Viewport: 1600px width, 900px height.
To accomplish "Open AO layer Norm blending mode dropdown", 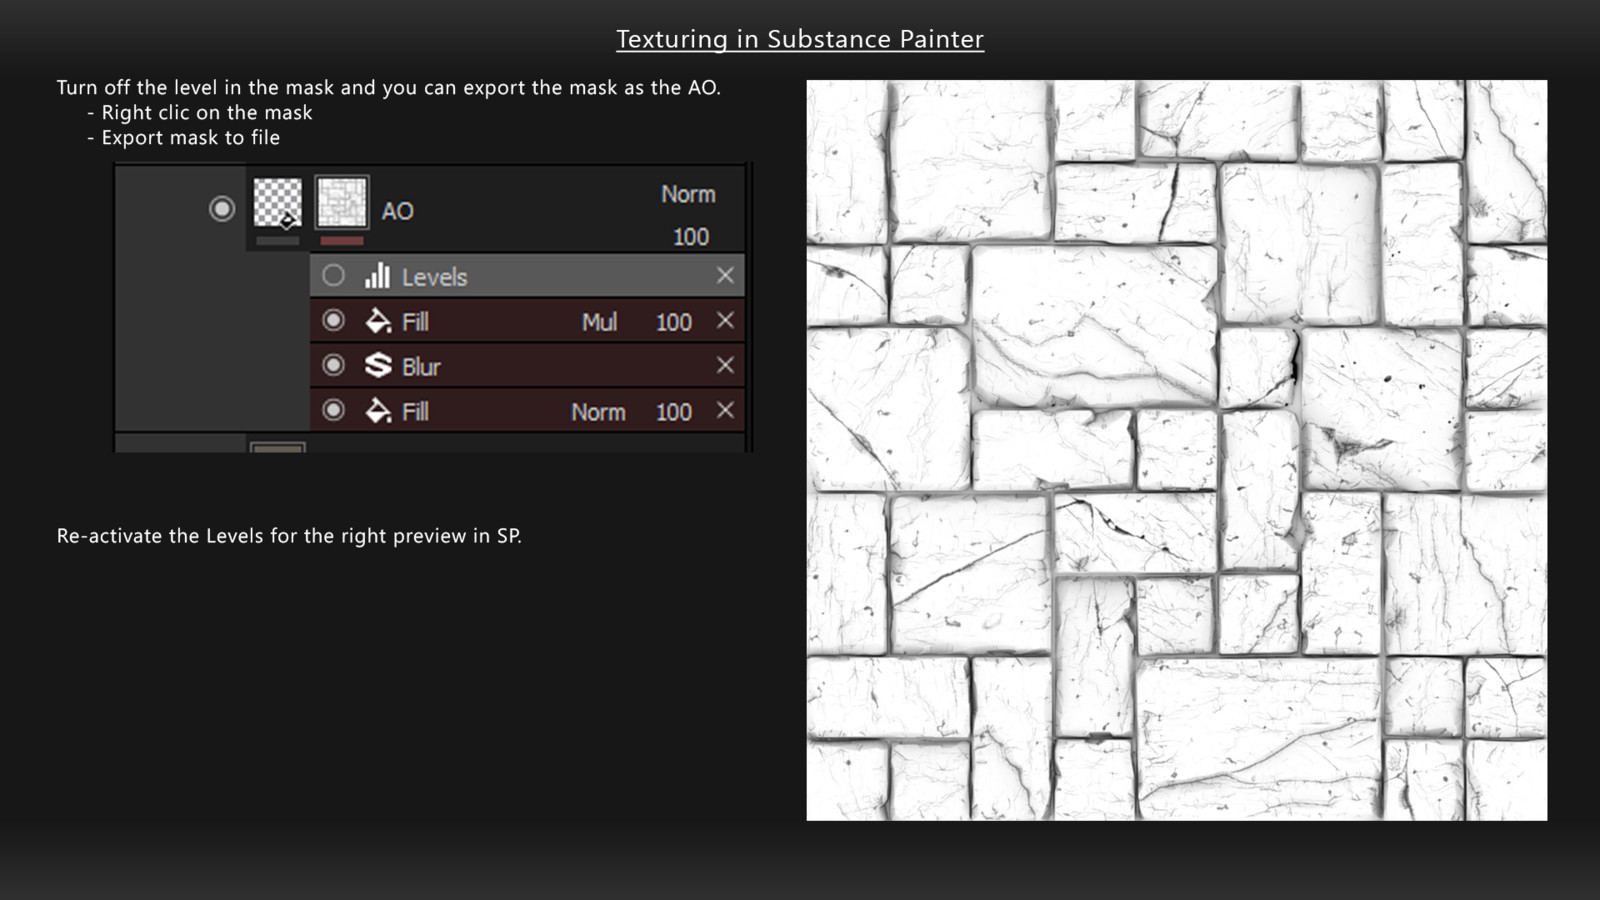I will coord(688,194).
